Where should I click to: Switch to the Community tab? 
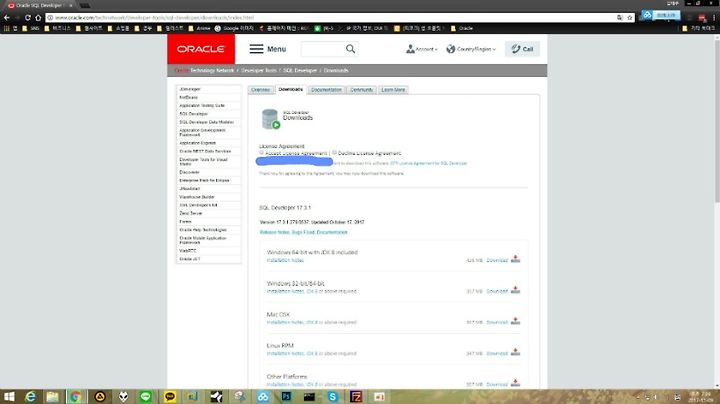361,90
